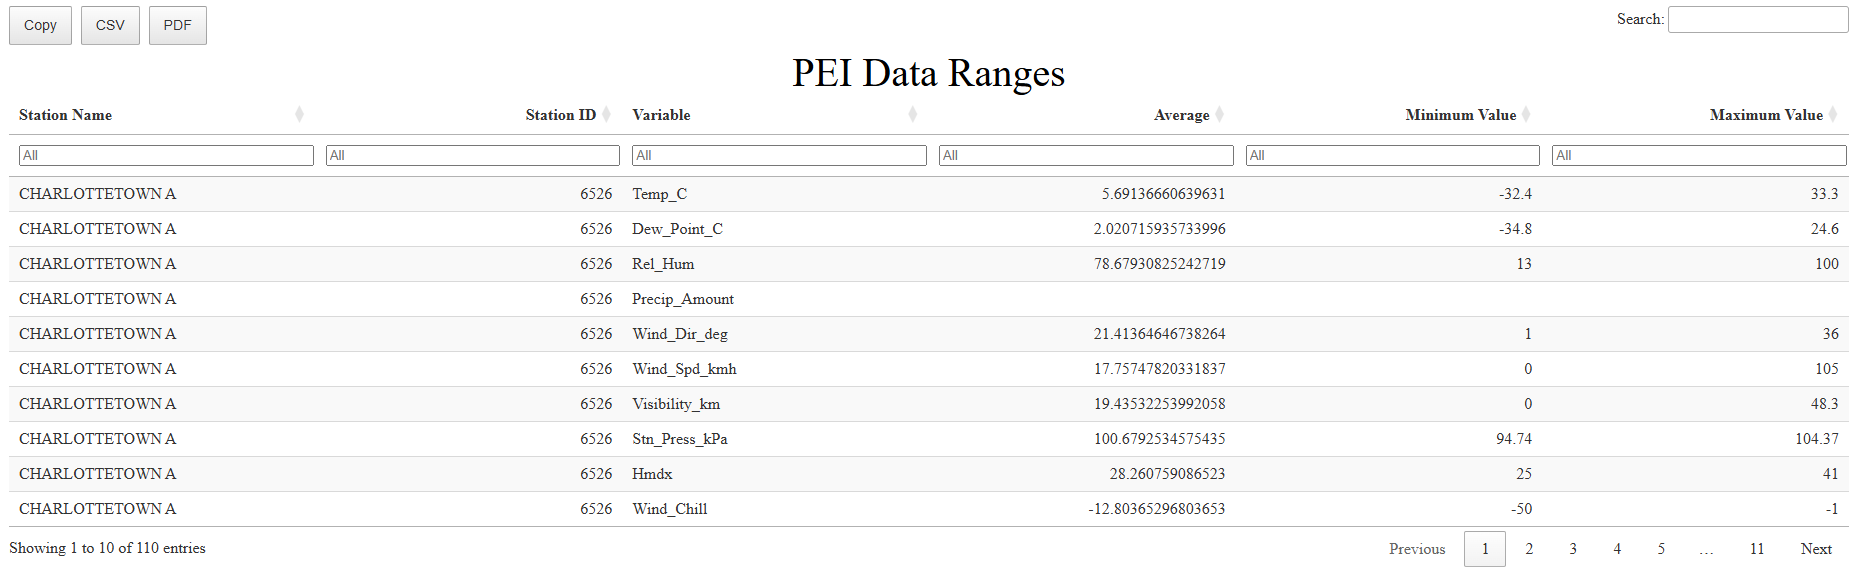Click the Variable column filter box

point(779,155)
